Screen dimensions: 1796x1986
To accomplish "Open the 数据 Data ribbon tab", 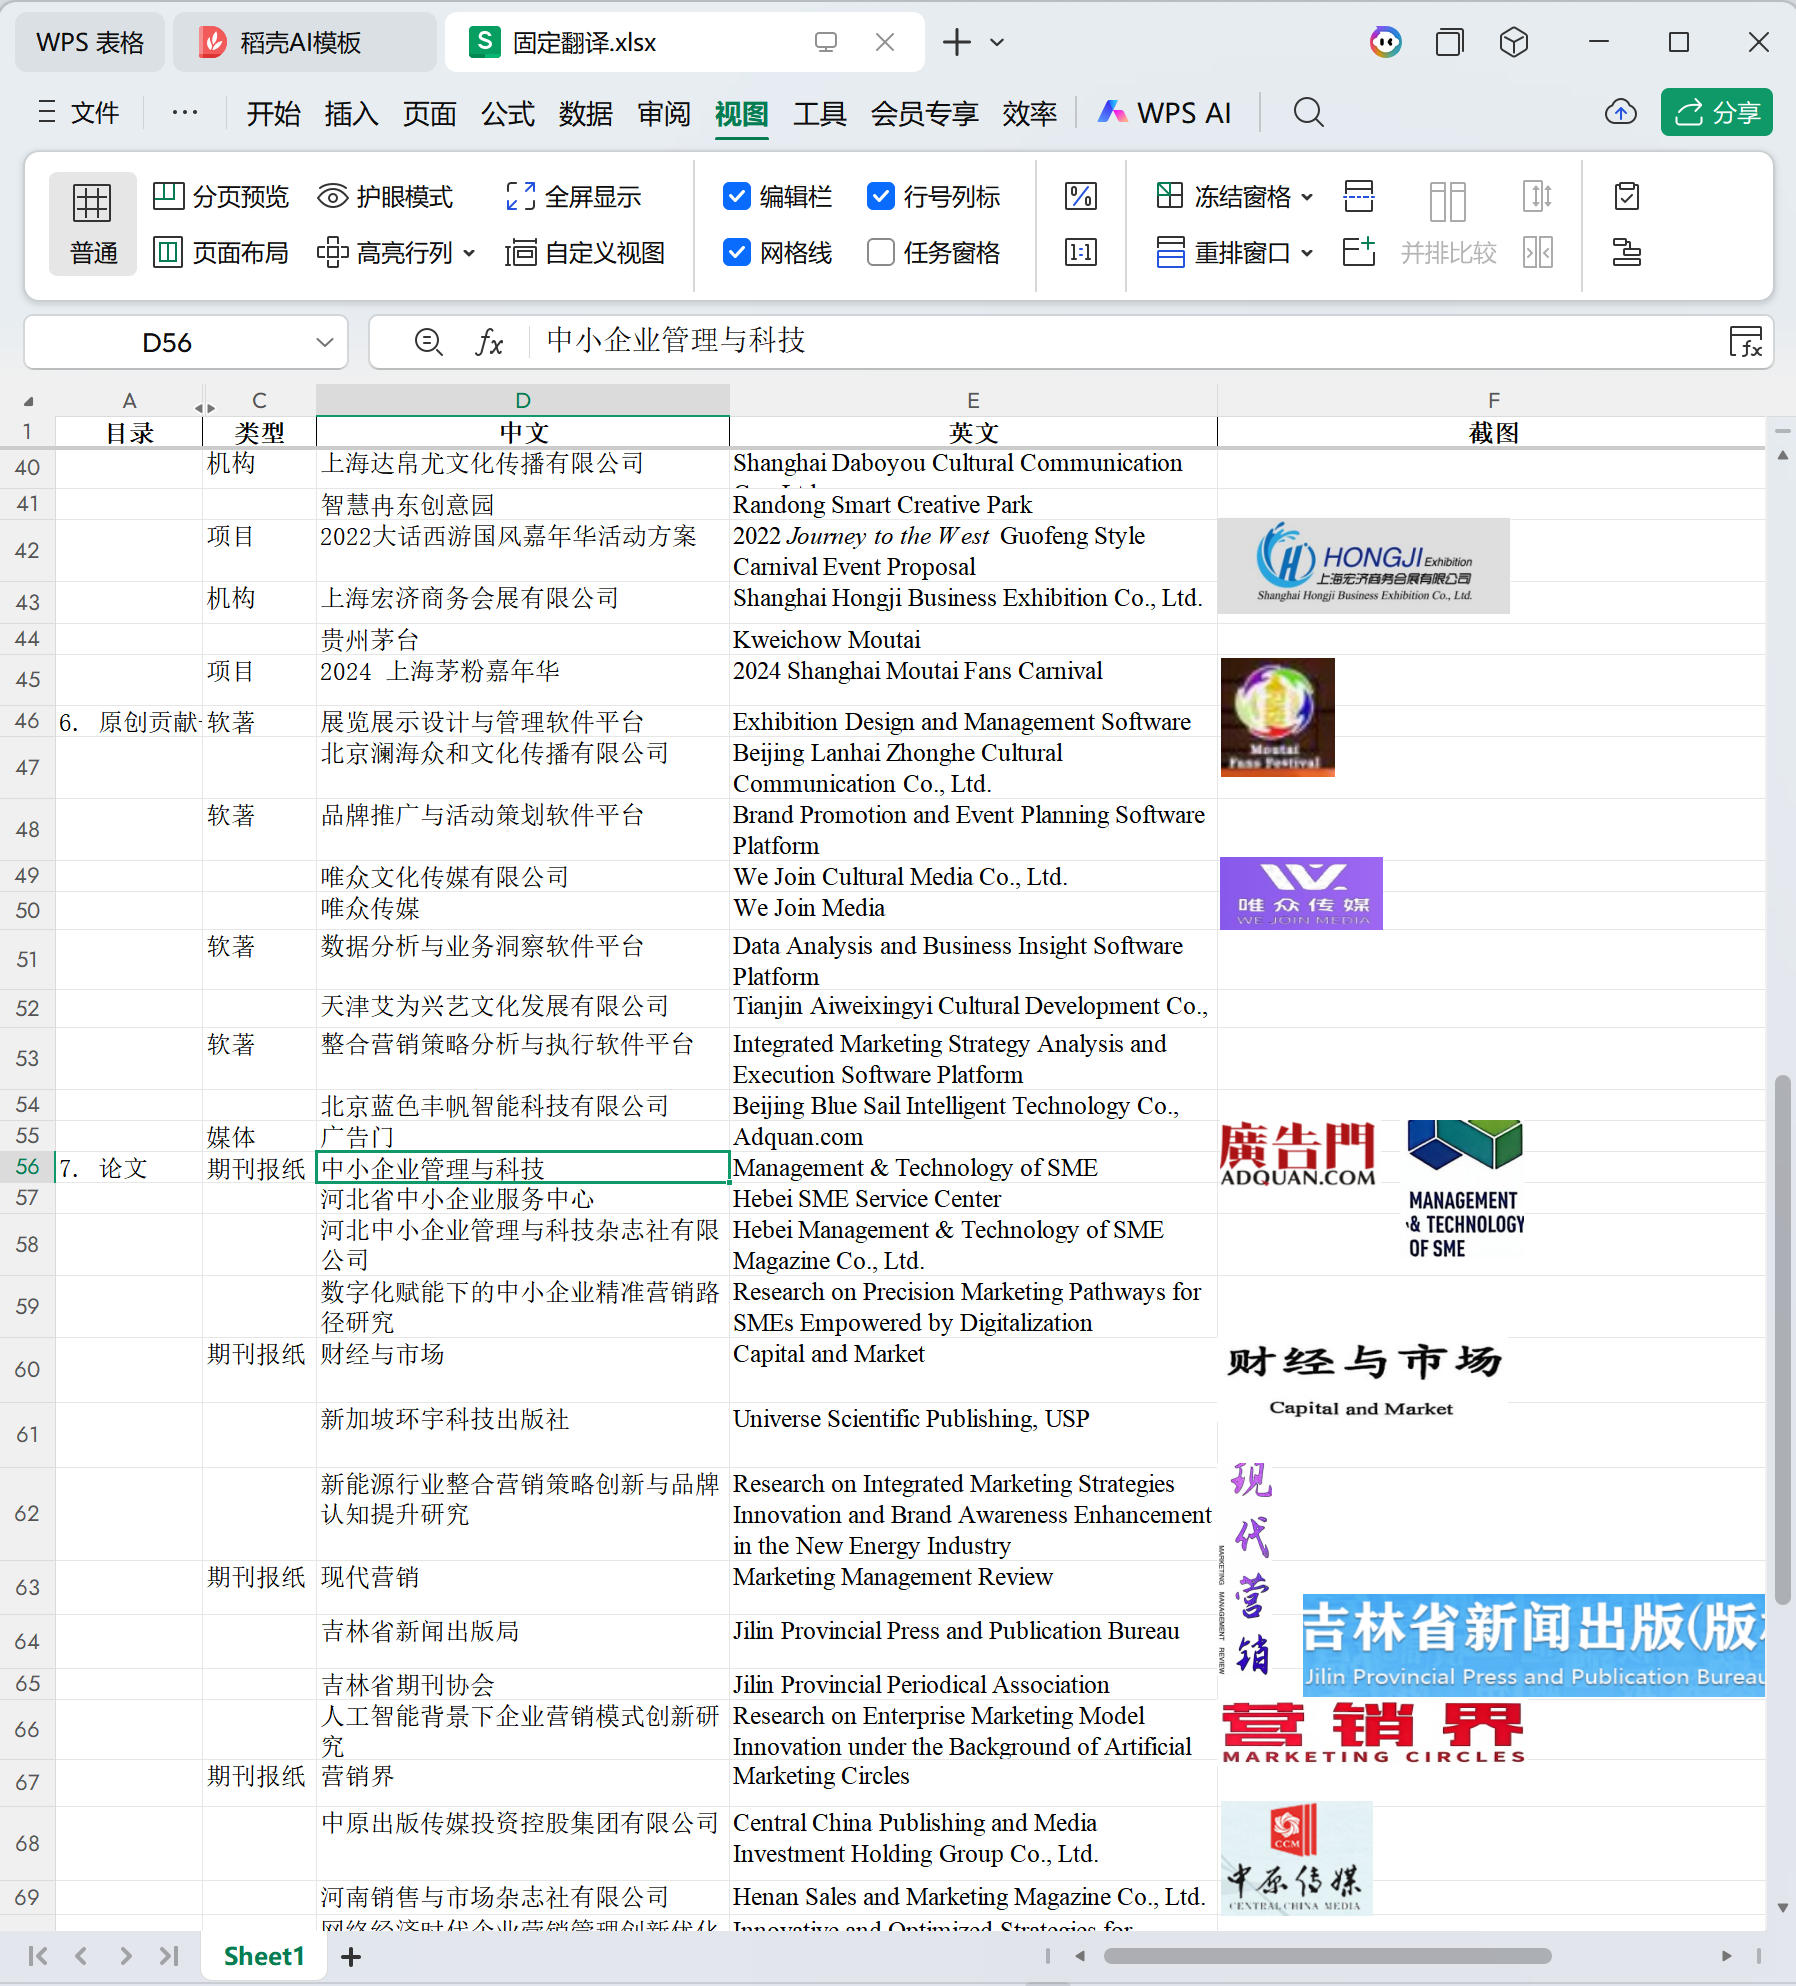I will point(585,113).
